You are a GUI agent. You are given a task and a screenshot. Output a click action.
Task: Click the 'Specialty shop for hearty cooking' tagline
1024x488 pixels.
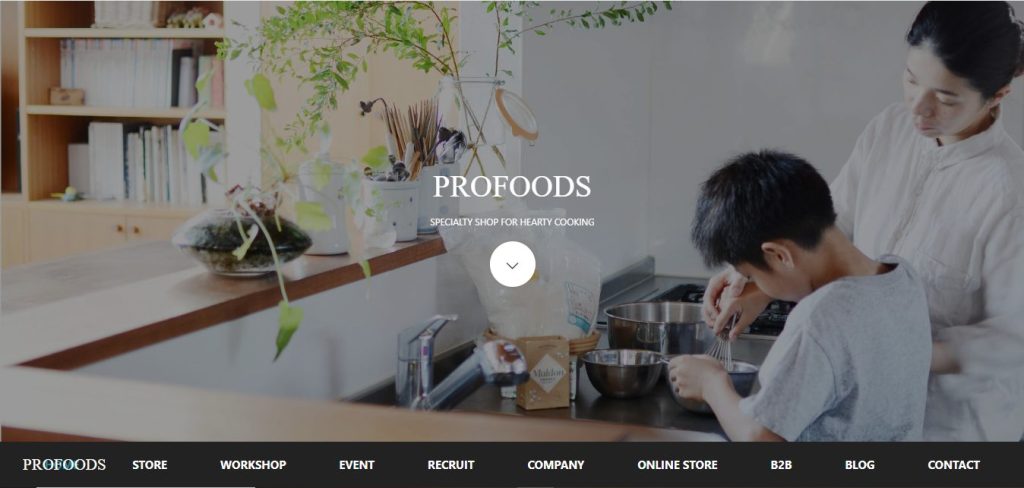click(x=512, y=222)
